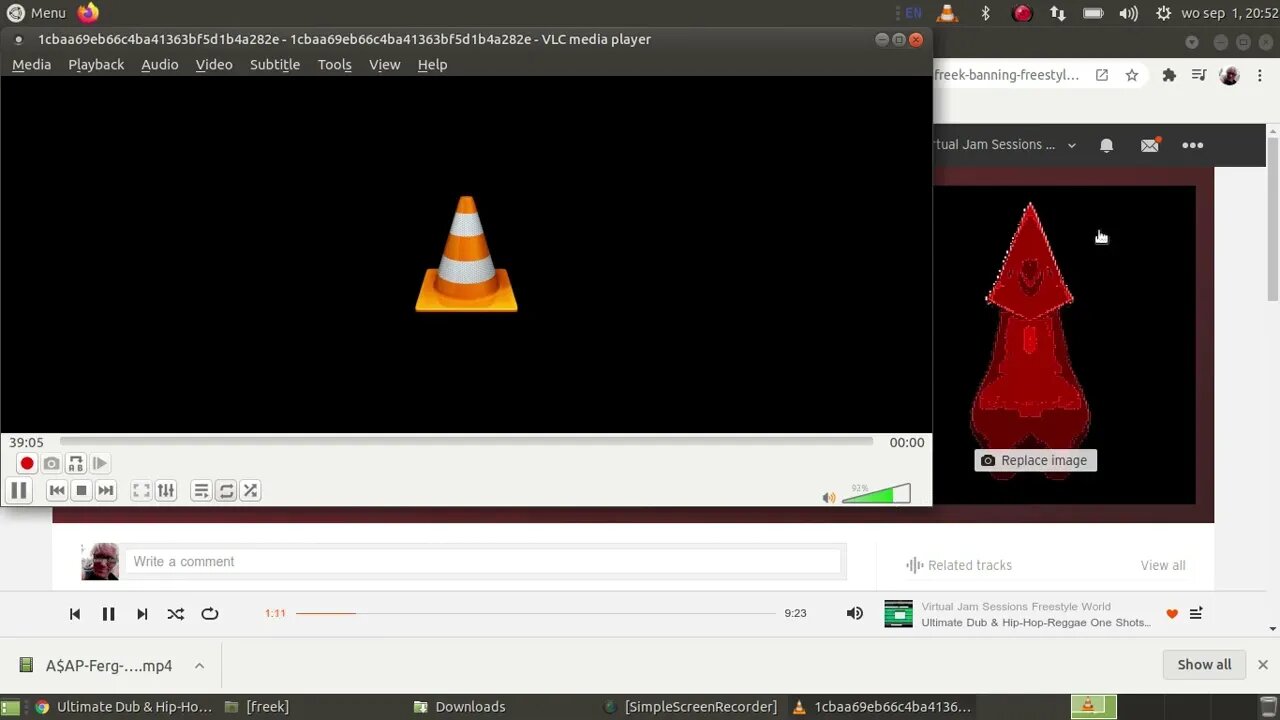Pause the web player track
The width and height of the screenshot is (1280, 720).
pos(108,614)
